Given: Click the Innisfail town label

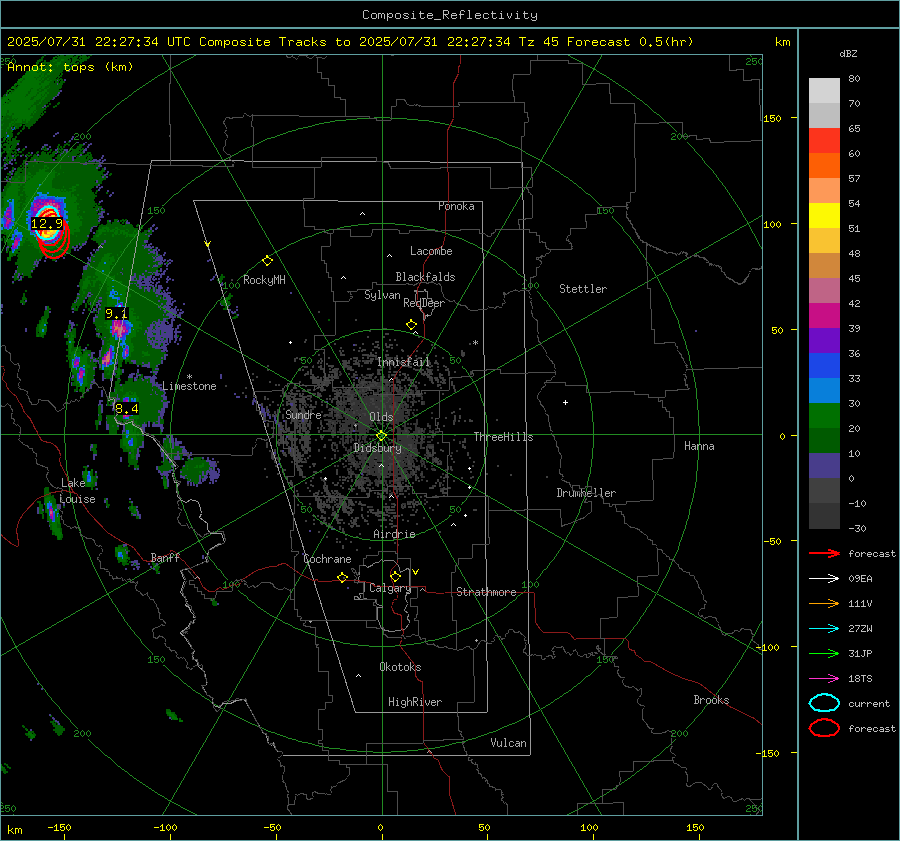Looking at the screenshot, I should pos(404,362).
